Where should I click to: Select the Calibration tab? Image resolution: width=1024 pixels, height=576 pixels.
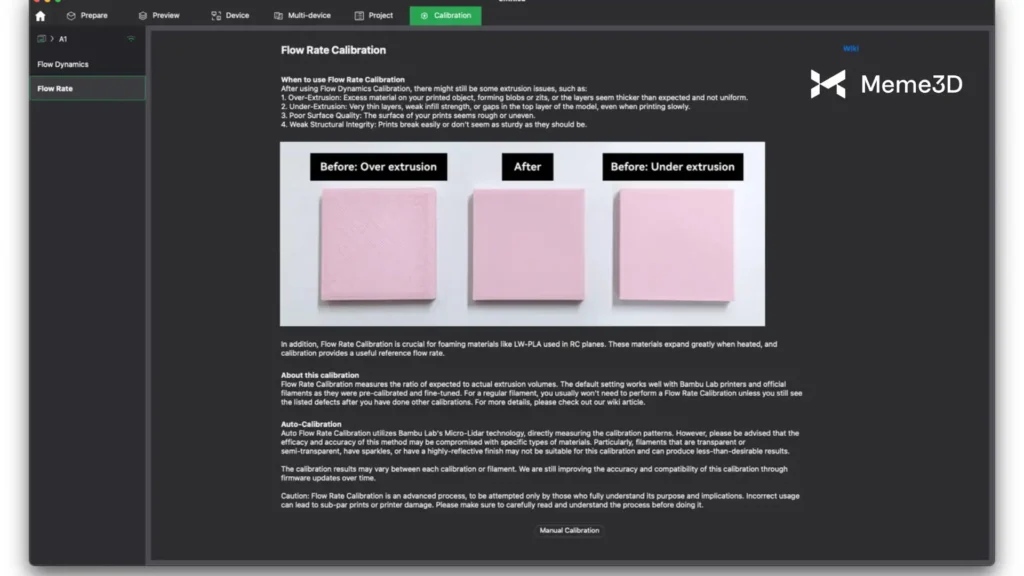tap(445, 16)
